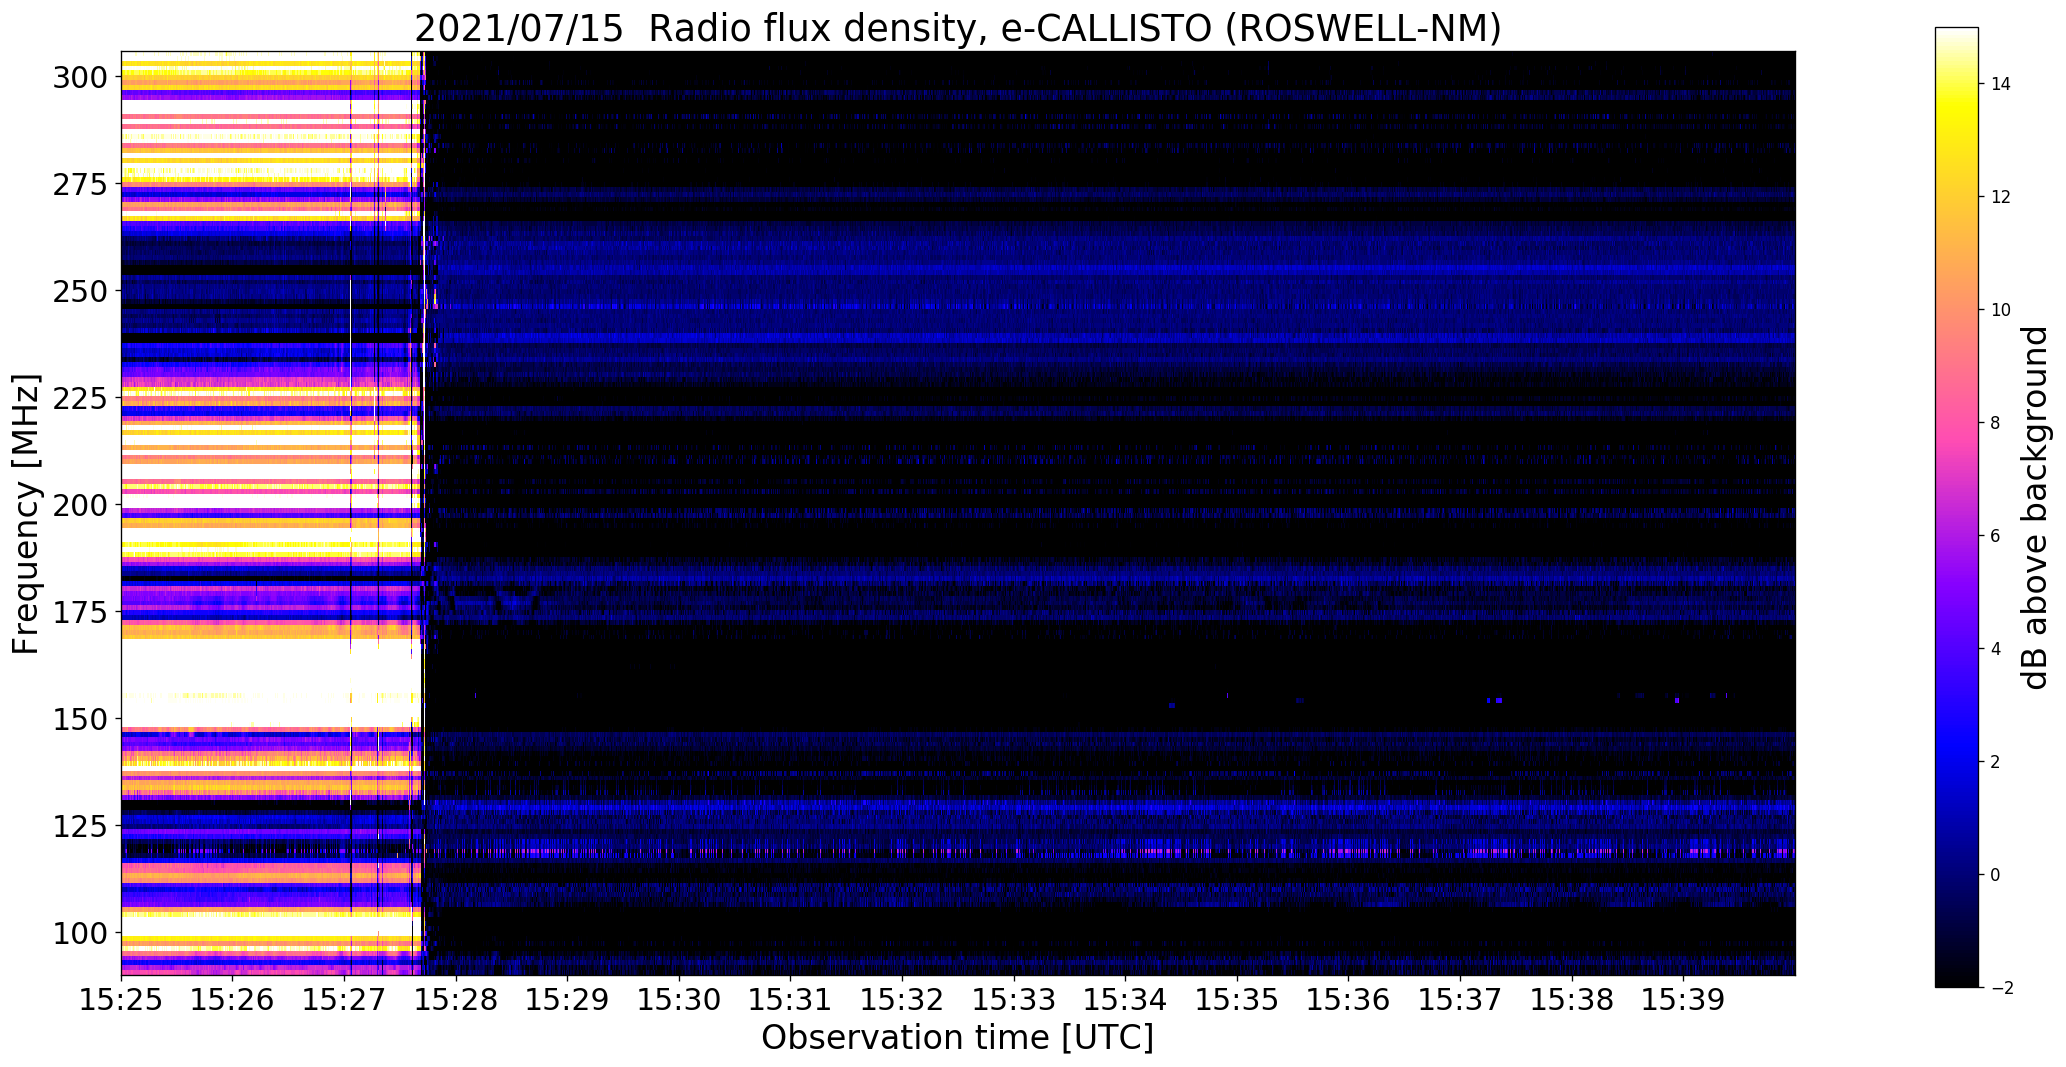Click the 125 MHz frequency tick label
The width and height of the screenshot is (2066, 1067).
[x=80, y=826]
